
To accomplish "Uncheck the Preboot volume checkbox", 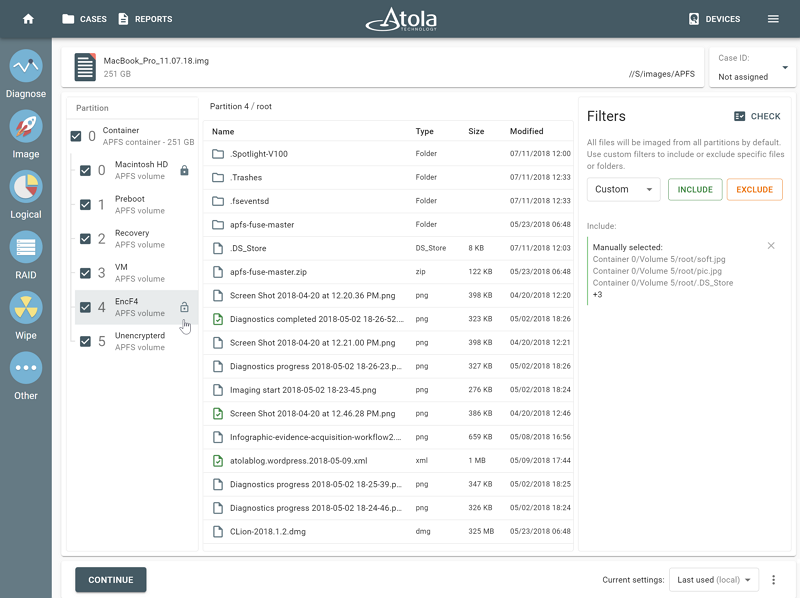I will (85, 205).
